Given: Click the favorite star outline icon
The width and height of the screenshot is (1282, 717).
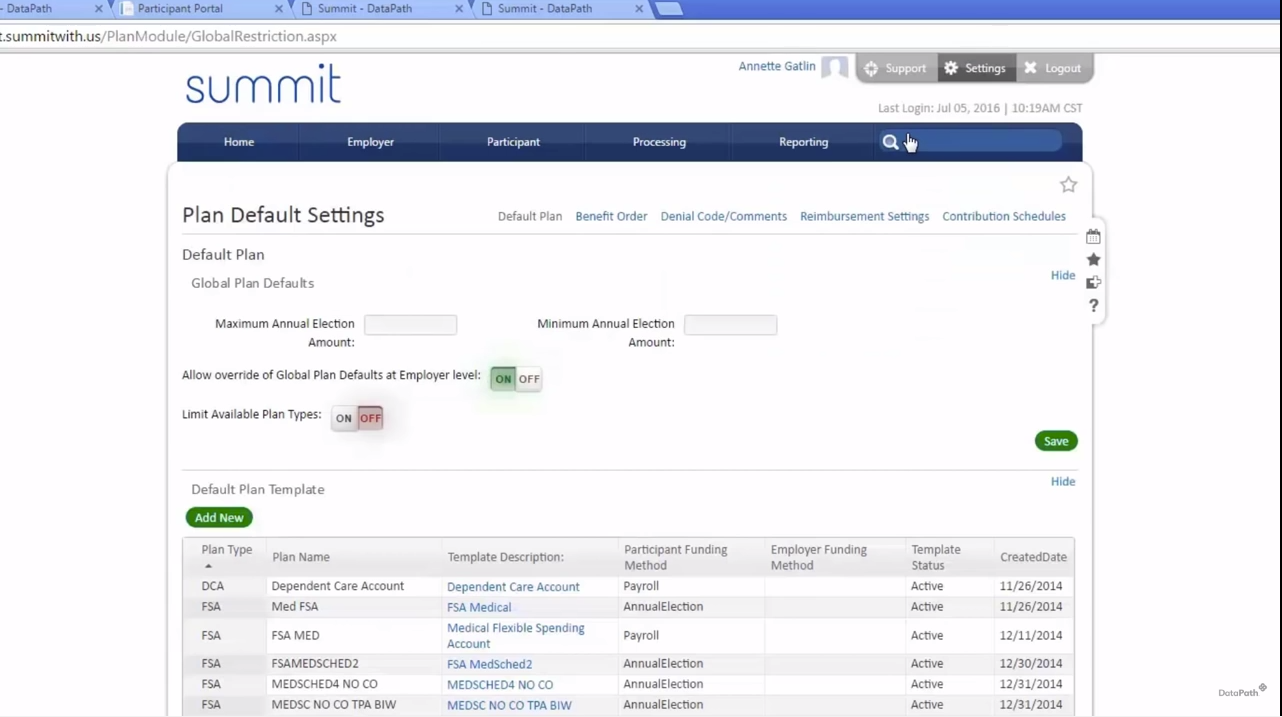Looking at the screenshot, I should click(1068, 185).
